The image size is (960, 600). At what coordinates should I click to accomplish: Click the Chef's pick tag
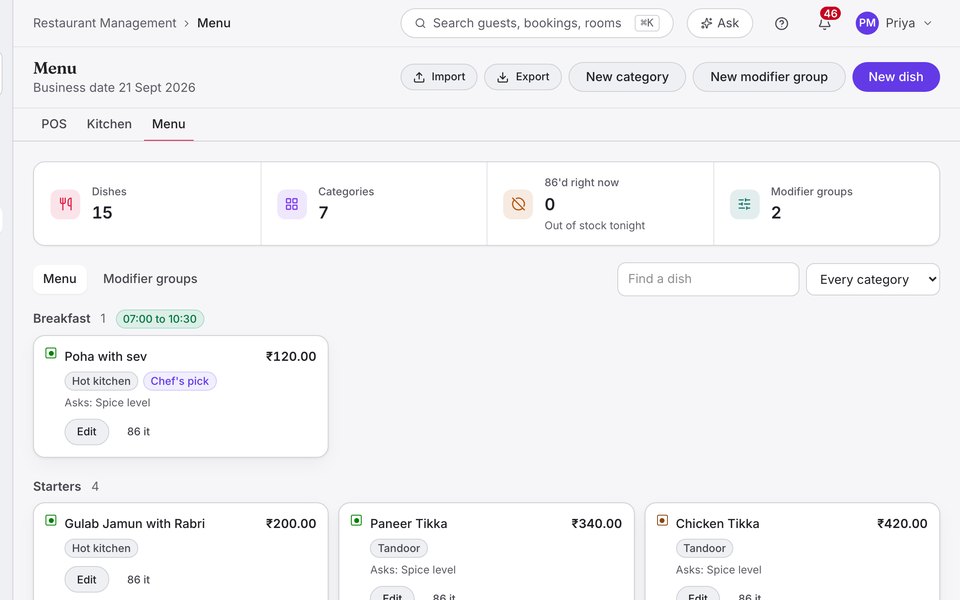click(179, 381)
